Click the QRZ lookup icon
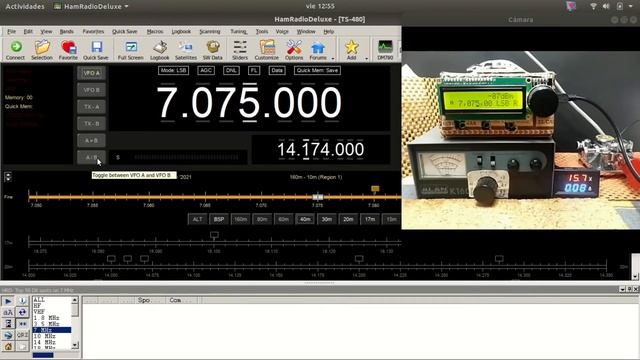This screenshot has width=640, height=360. [x=22, y=335]
